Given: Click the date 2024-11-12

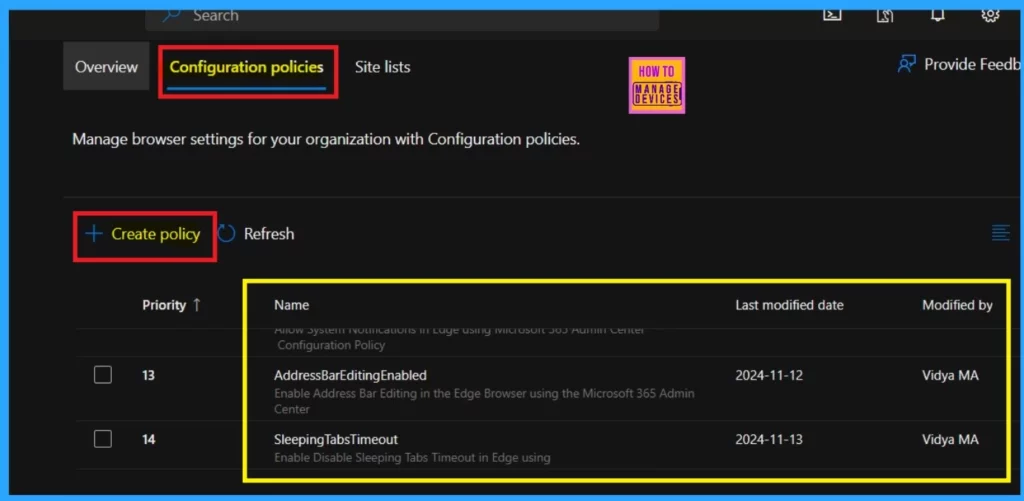Looking at the screenshot, I should (x=769, y=376).
